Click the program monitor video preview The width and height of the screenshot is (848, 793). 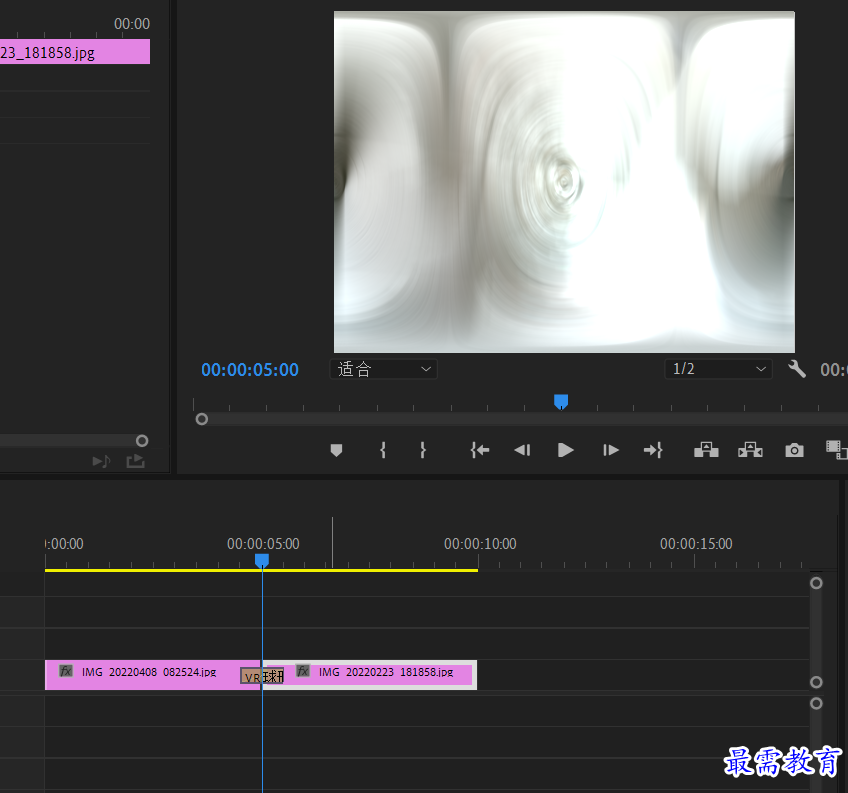tap(564, 182)
